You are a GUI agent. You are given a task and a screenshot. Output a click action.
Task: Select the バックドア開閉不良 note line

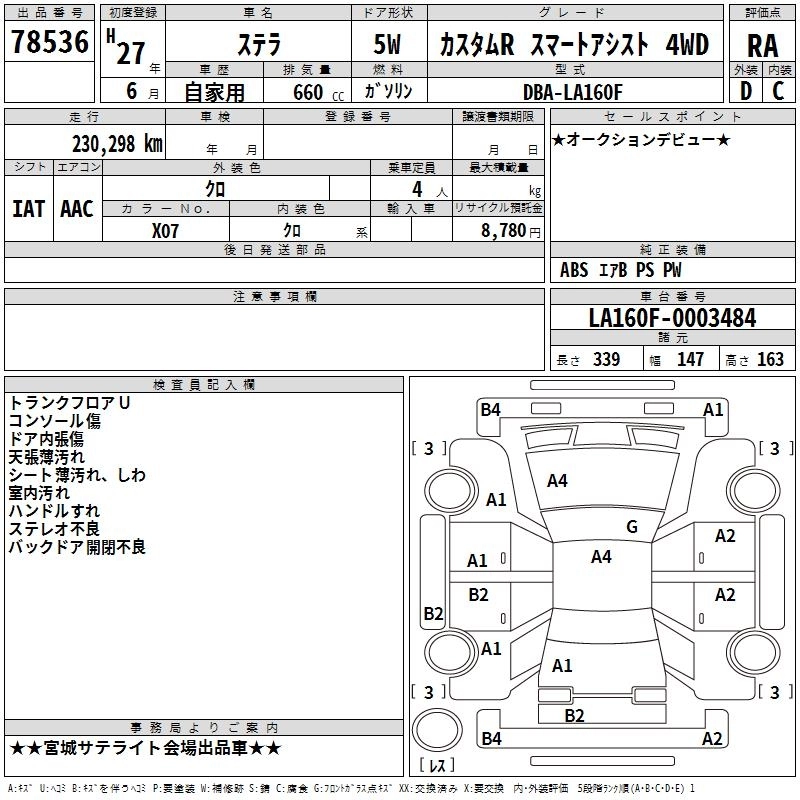(77, 546)
